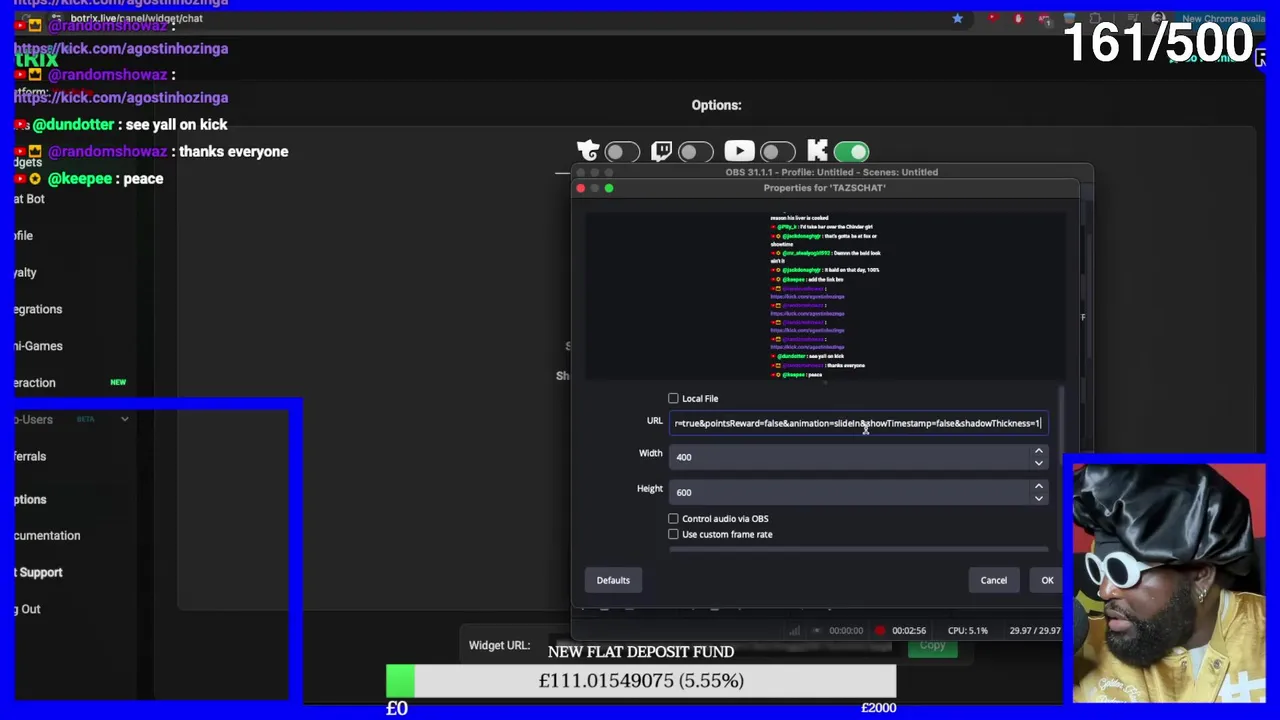Click the OBS red recording indicator
The image size is (1280, 720).
(x=880, y=631)
